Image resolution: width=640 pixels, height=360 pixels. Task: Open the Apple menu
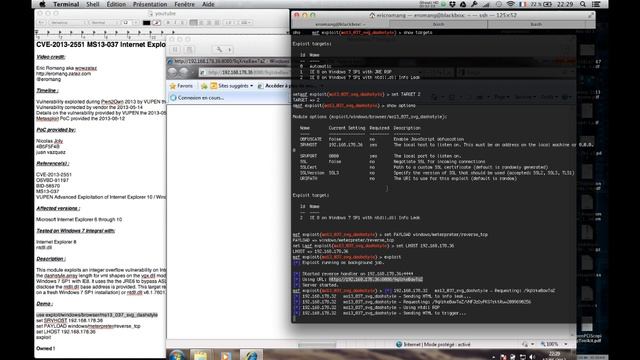pos(42,4)
